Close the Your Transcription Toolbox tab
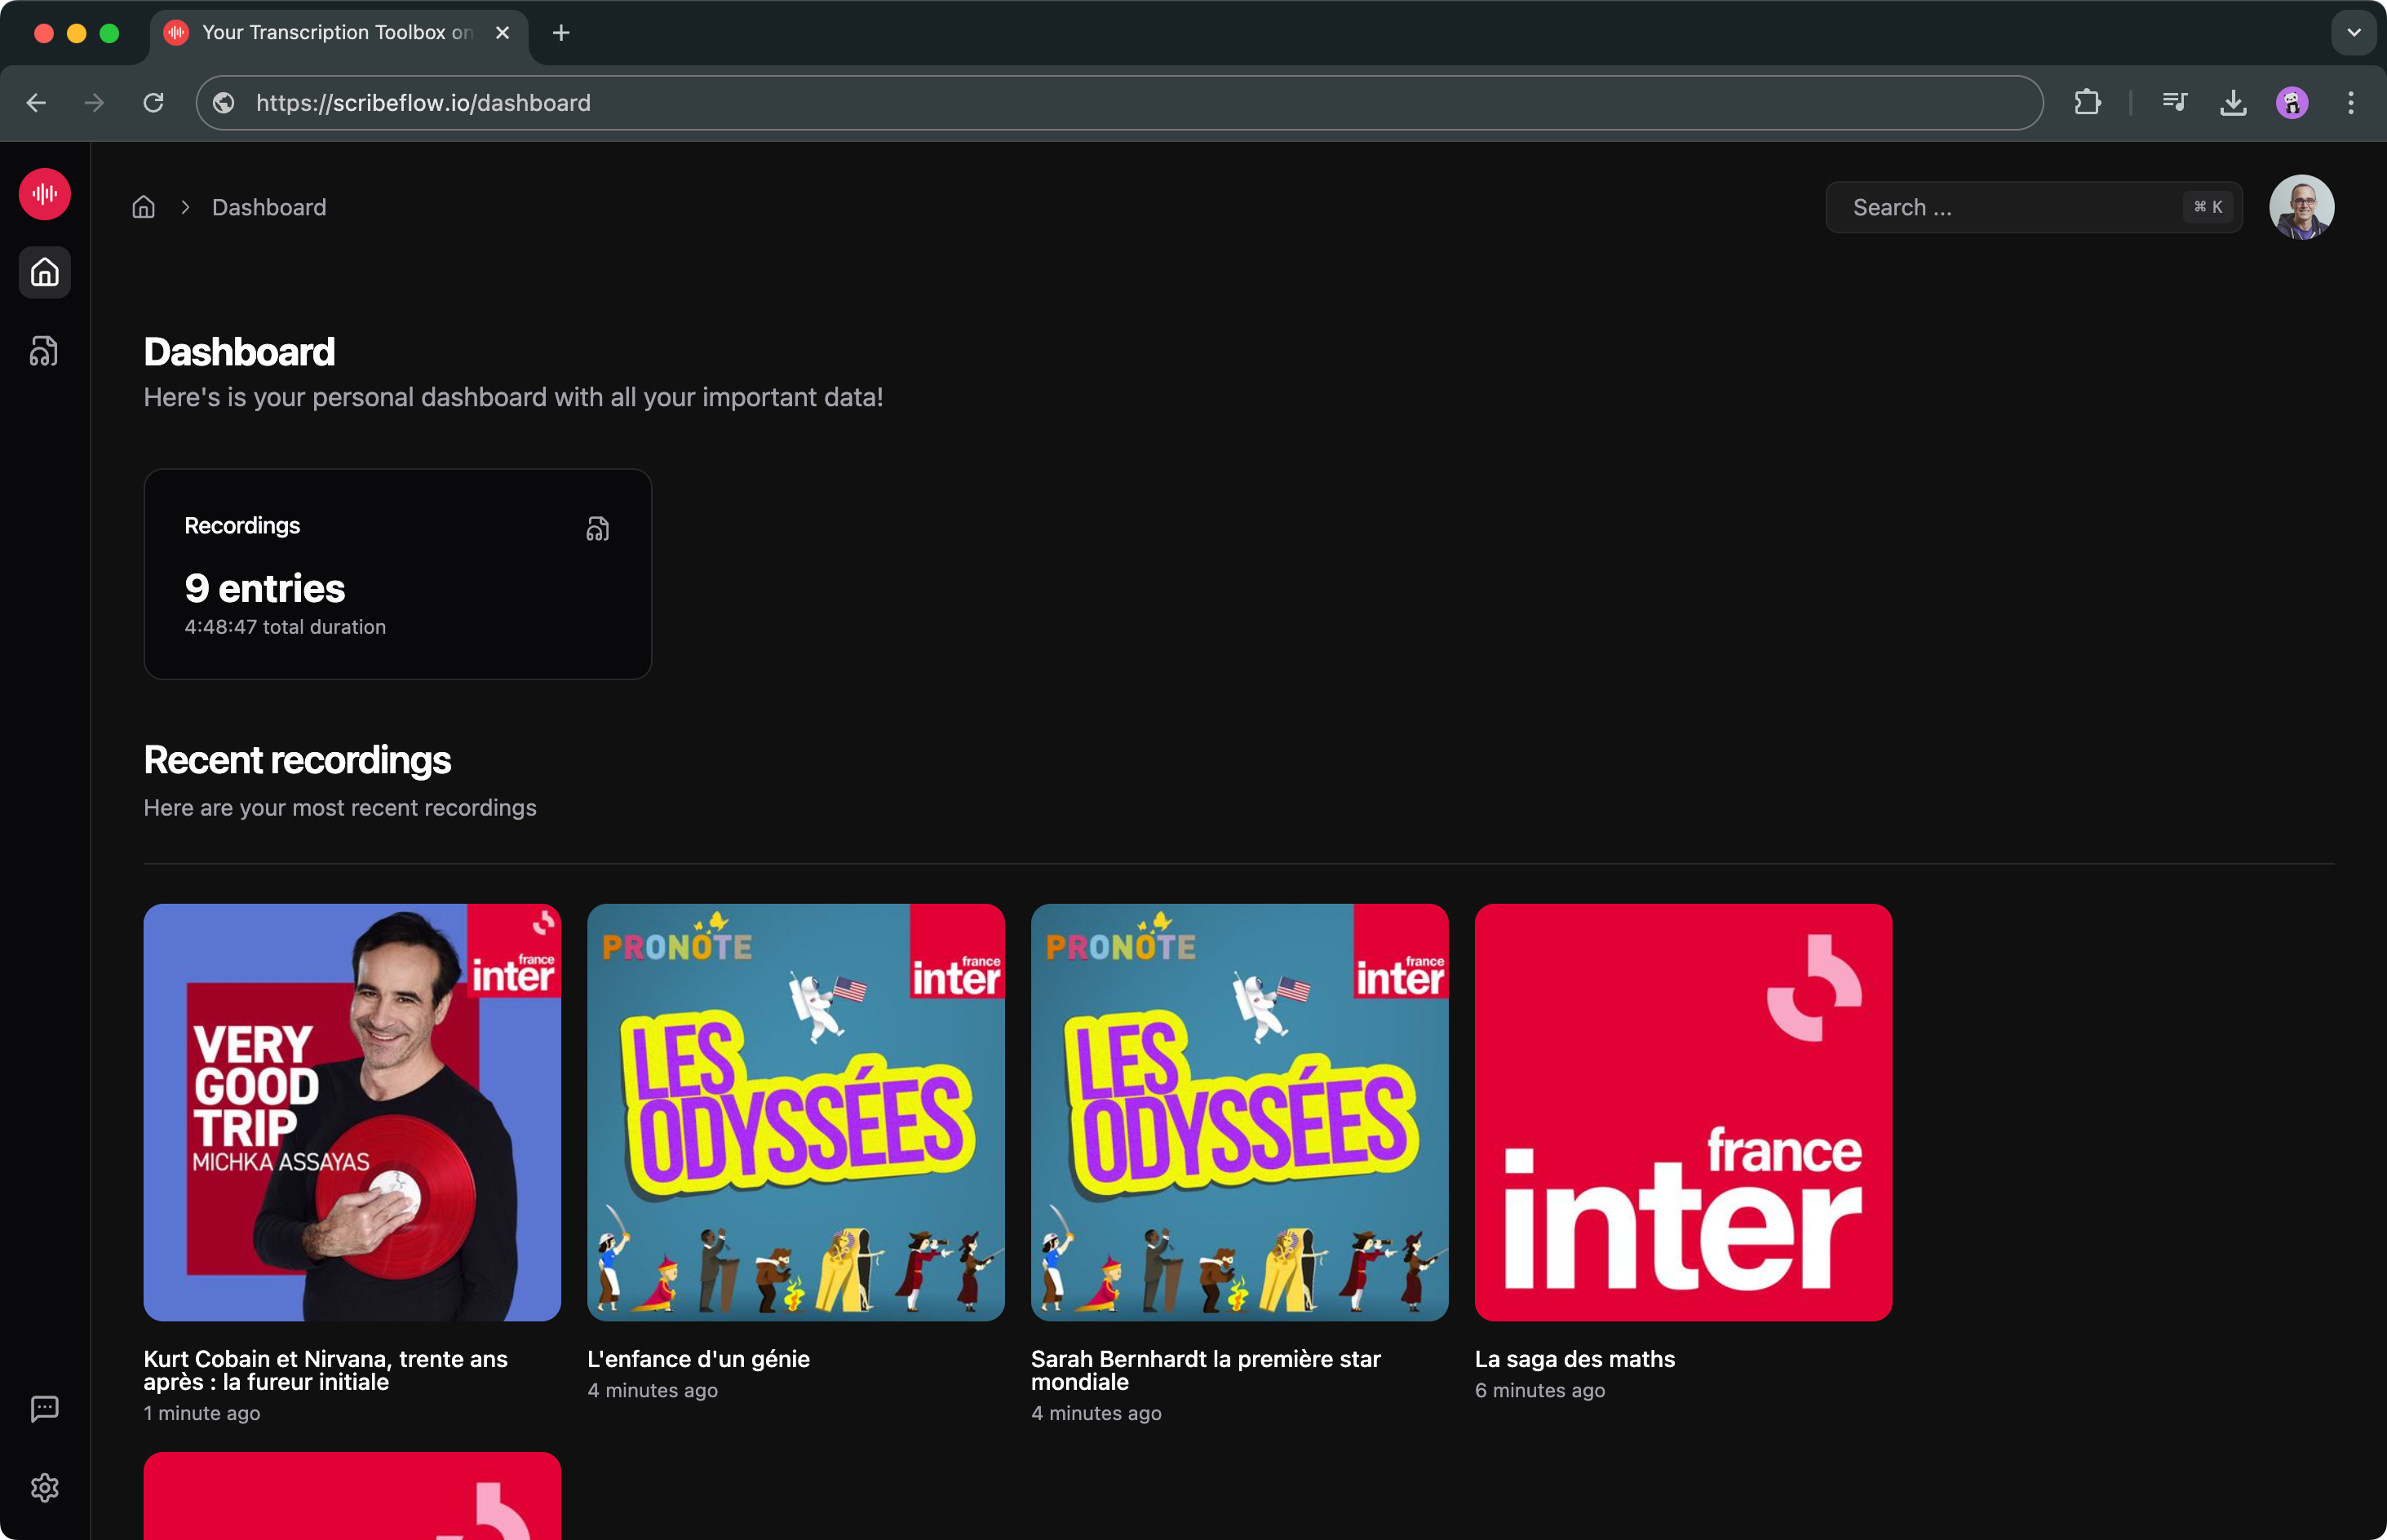 coord(503,33)
